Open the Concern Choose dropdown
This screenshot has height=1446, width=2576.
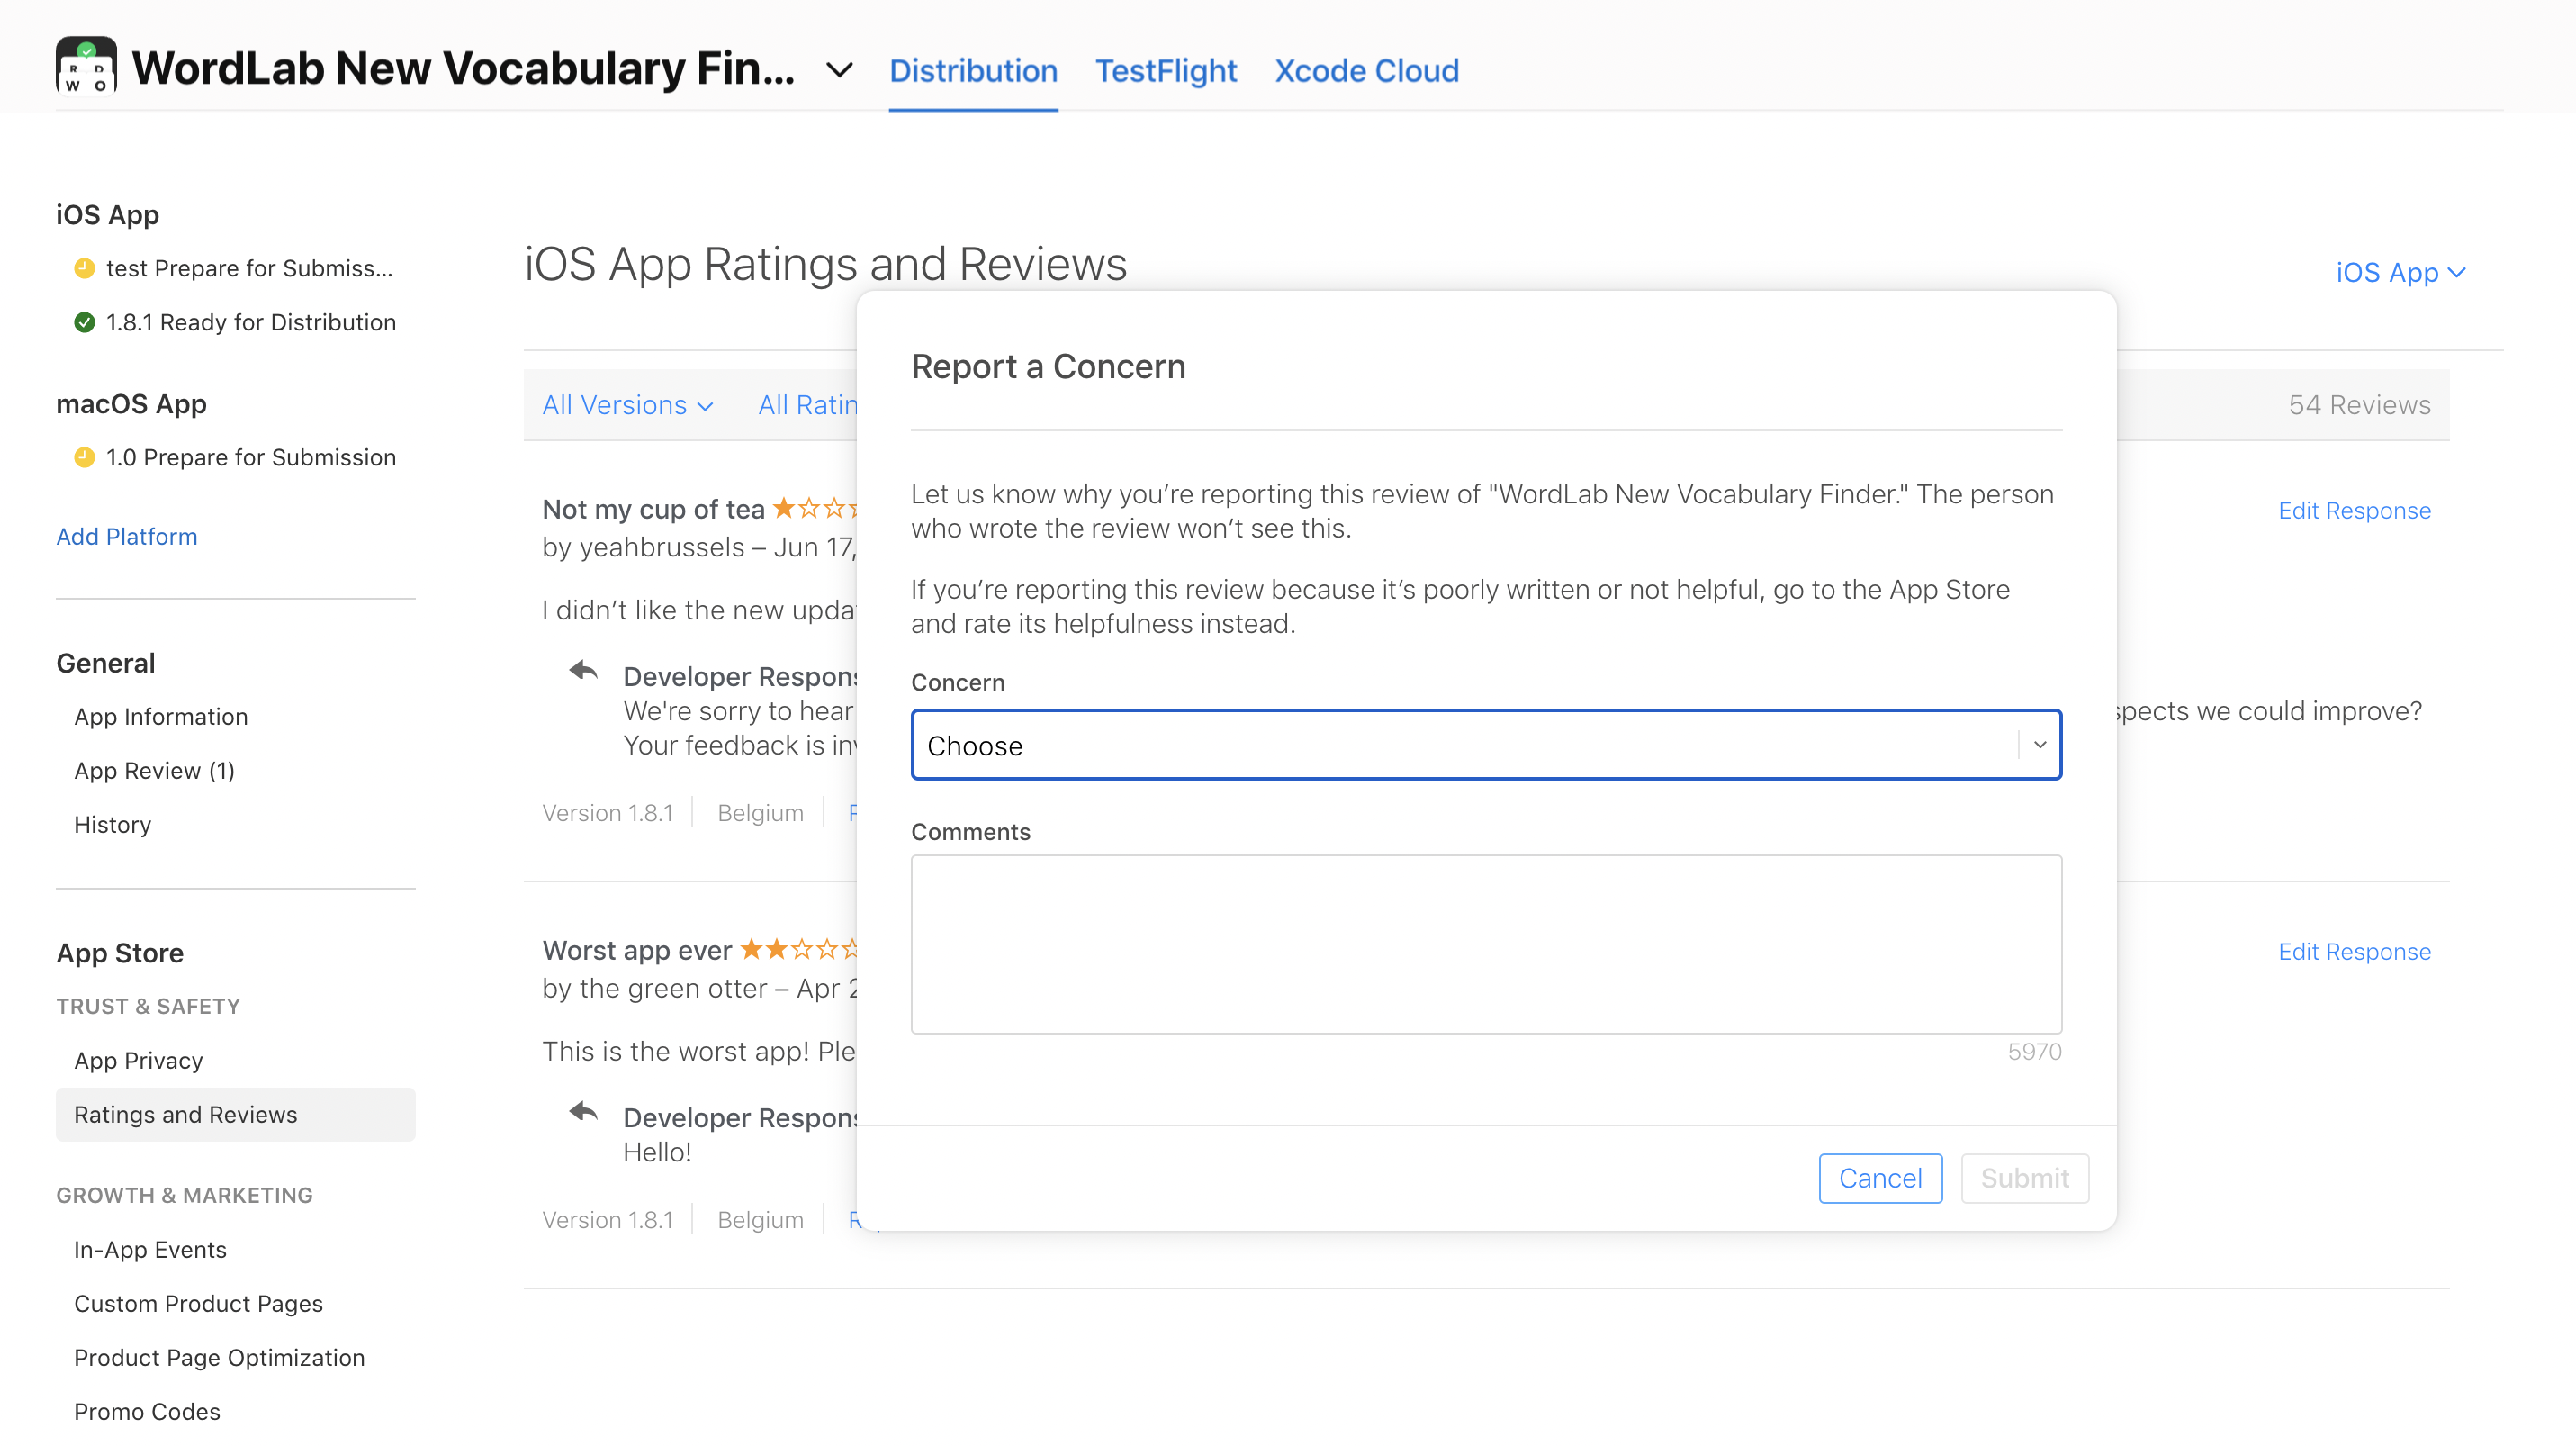pyautogui.click(x=1486, y=745)
